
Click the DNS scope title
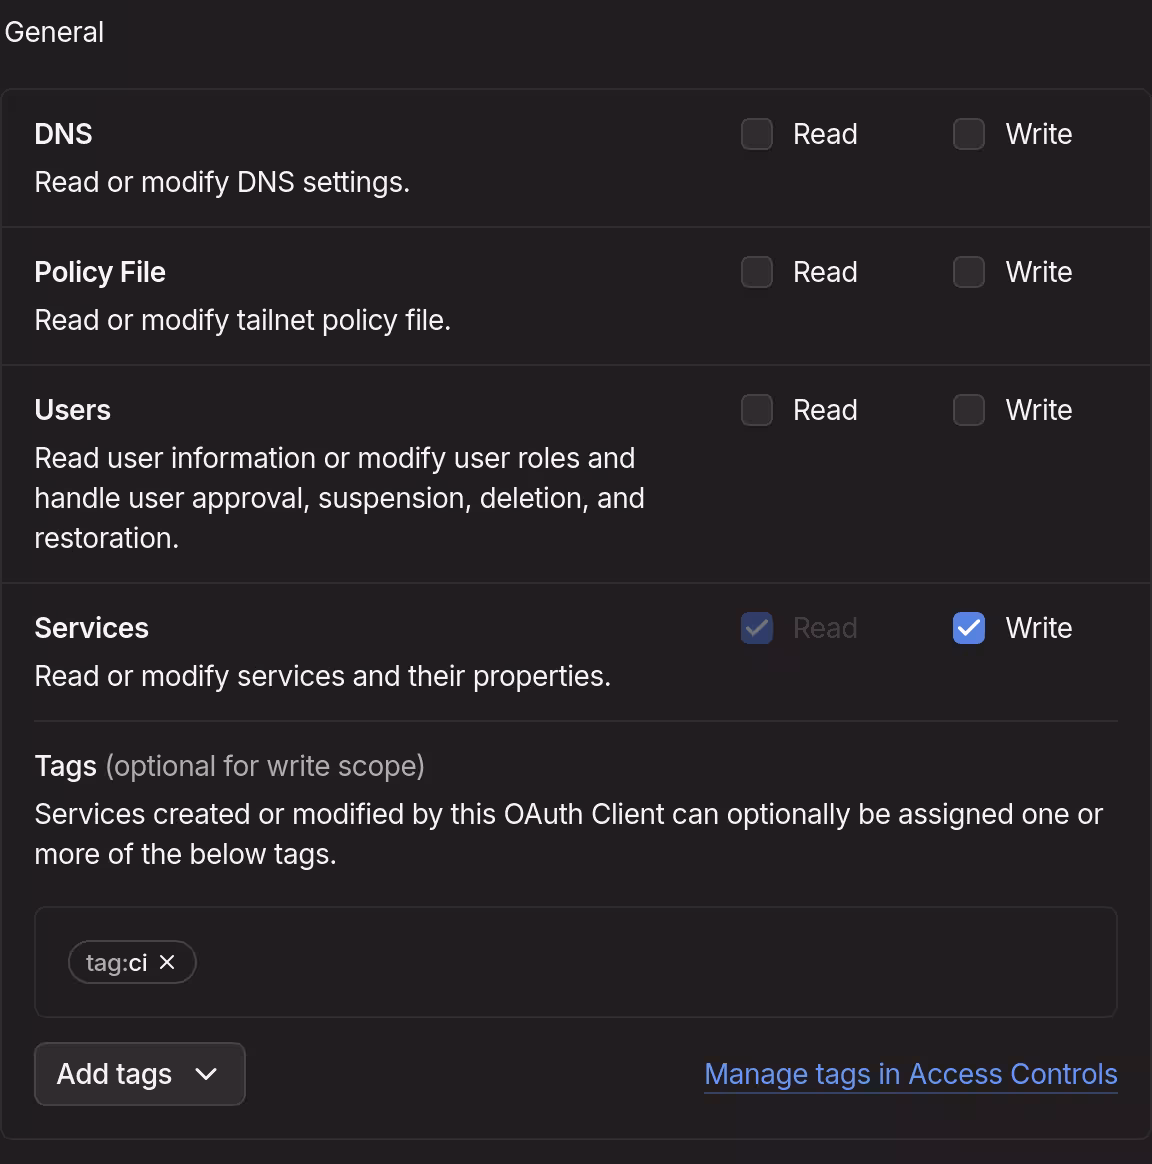[x=62, y=133]
